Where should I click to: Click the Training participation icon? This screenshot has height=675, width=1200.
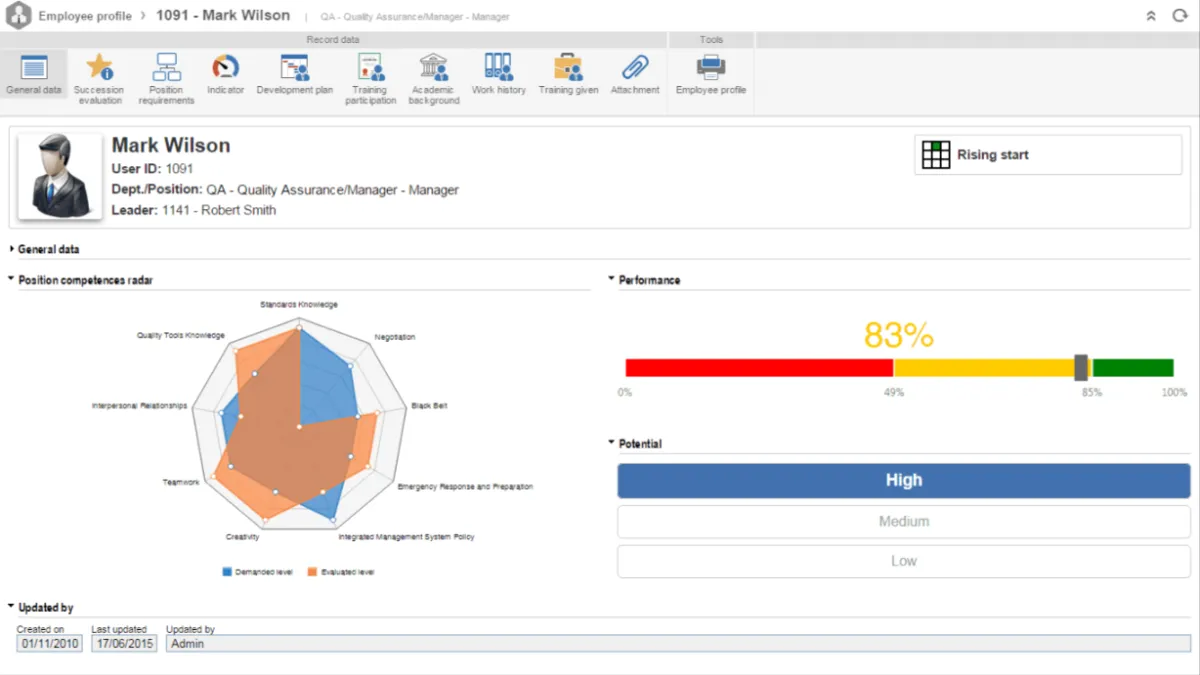pos(370,68)
